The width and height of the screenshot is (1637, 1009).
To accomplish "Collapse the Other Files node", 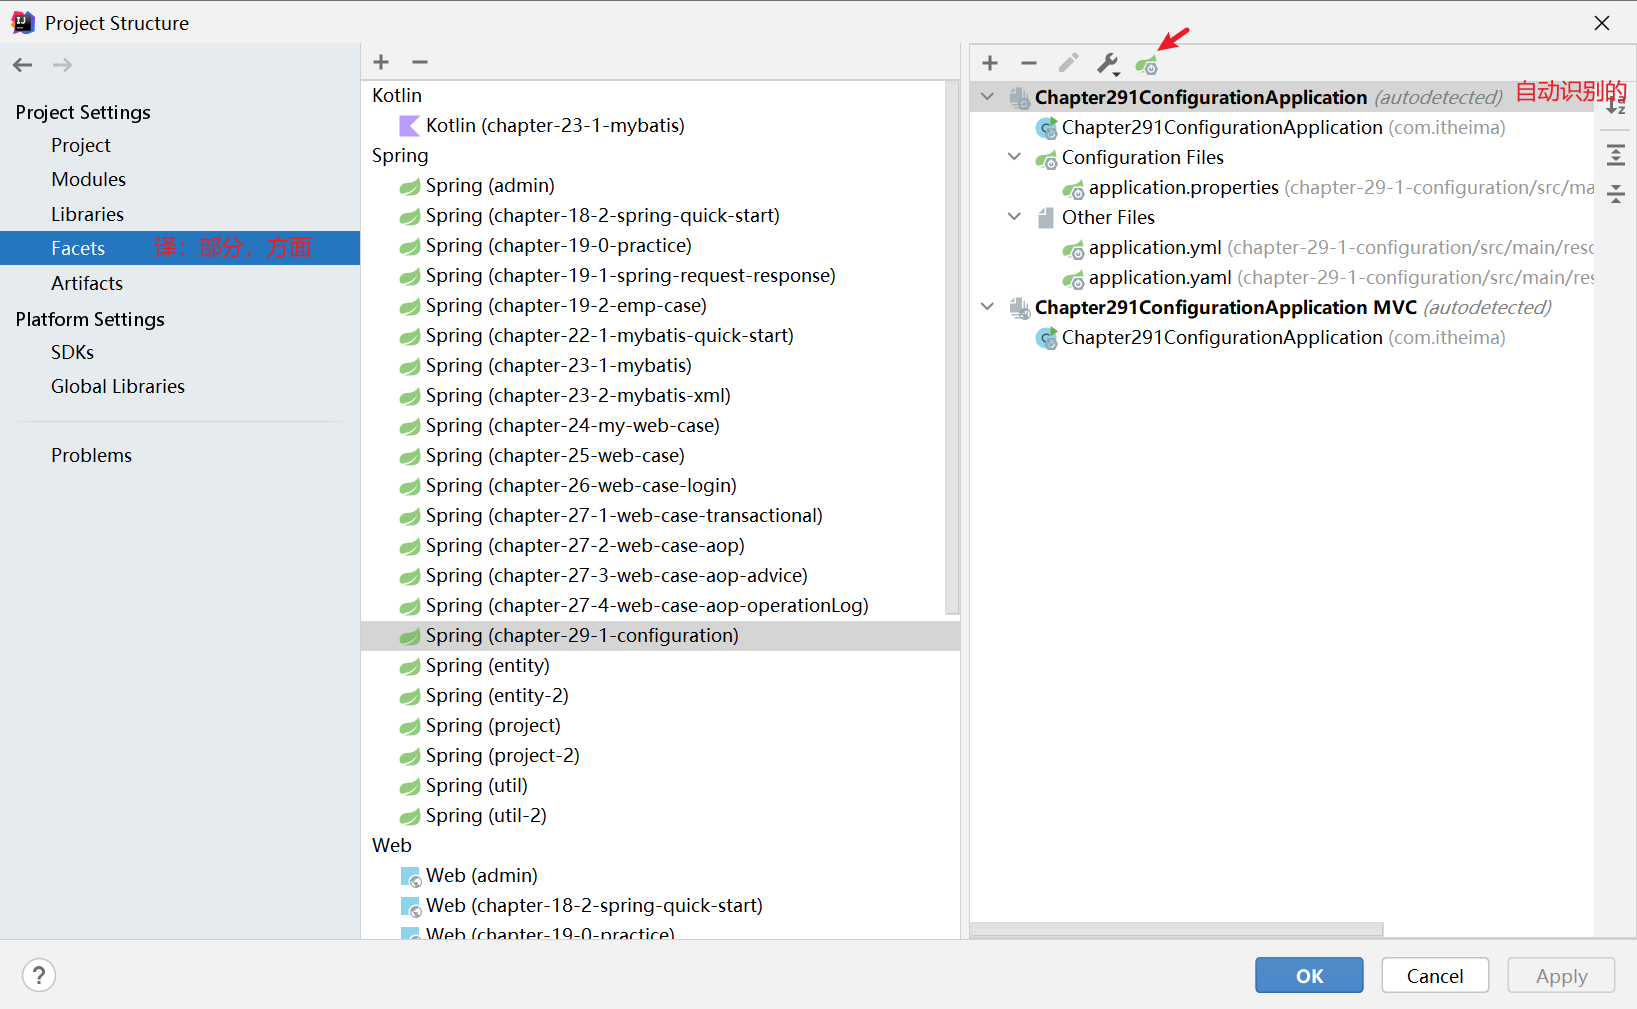I will point(1015,217).
